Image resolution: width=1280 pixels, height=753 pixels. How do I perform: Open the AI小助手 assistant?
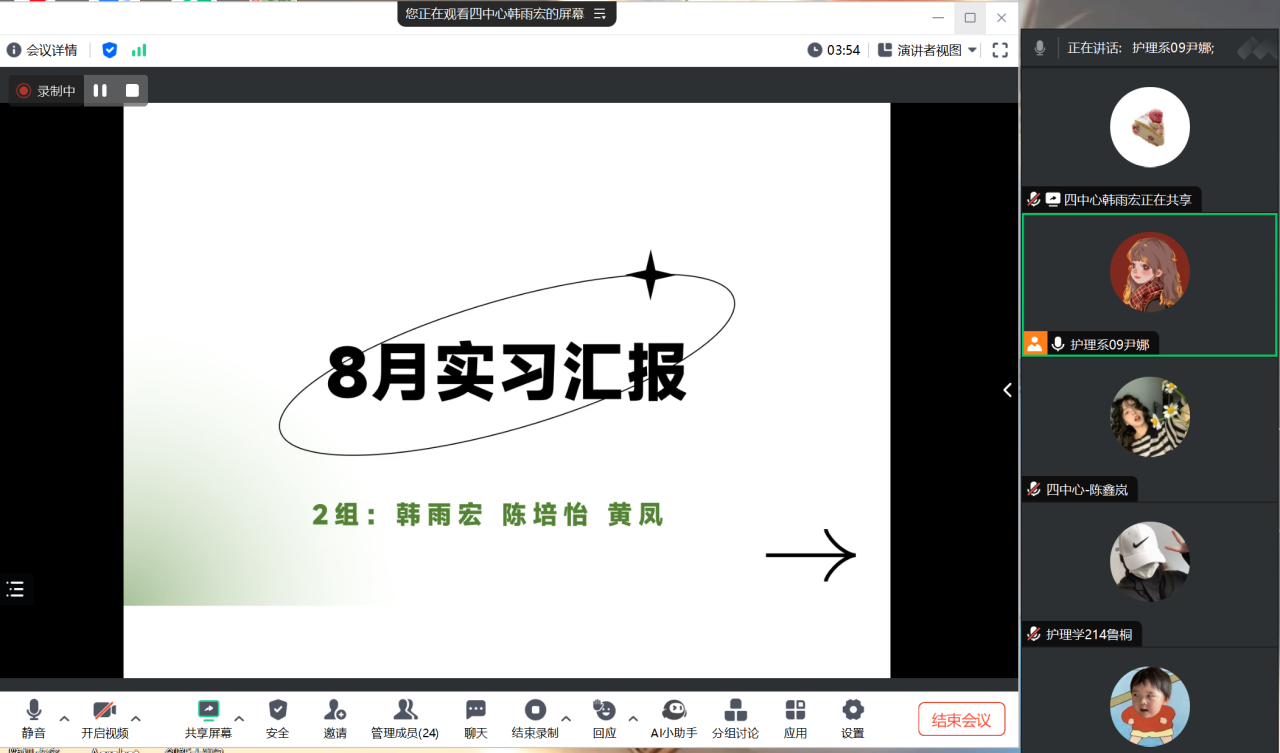tap(674, 711)
